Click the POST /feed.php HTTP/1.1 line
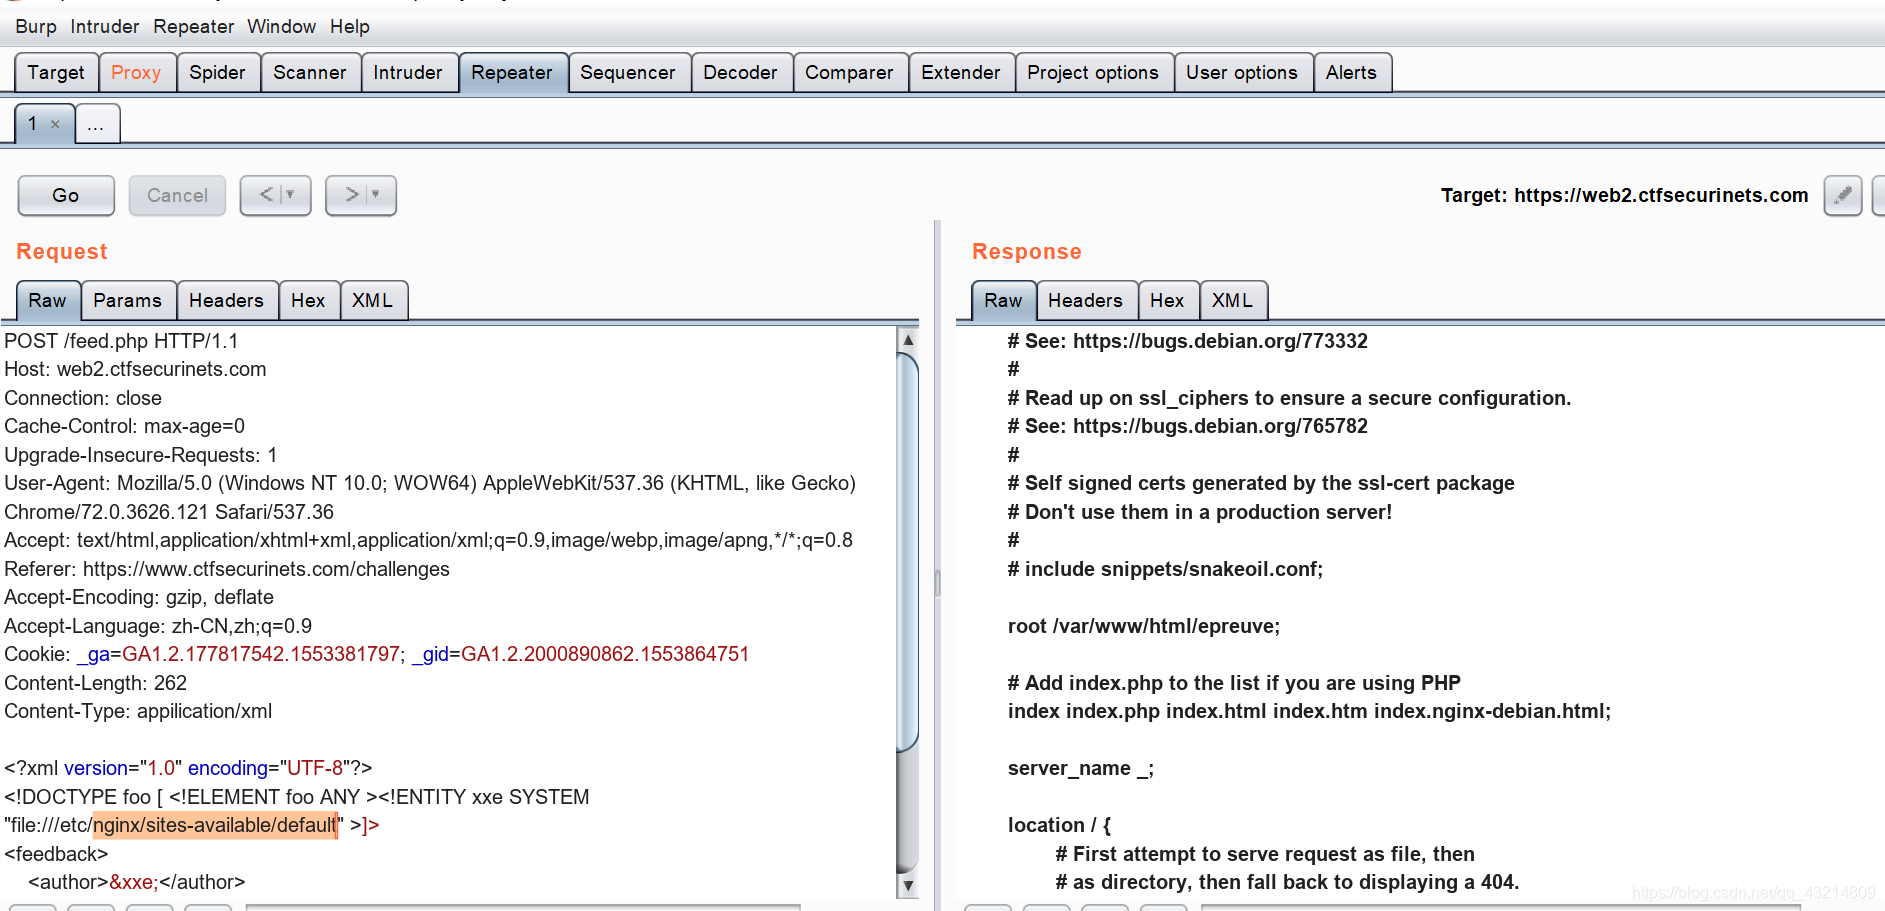Screen dimensions: 1885x911 121,341
